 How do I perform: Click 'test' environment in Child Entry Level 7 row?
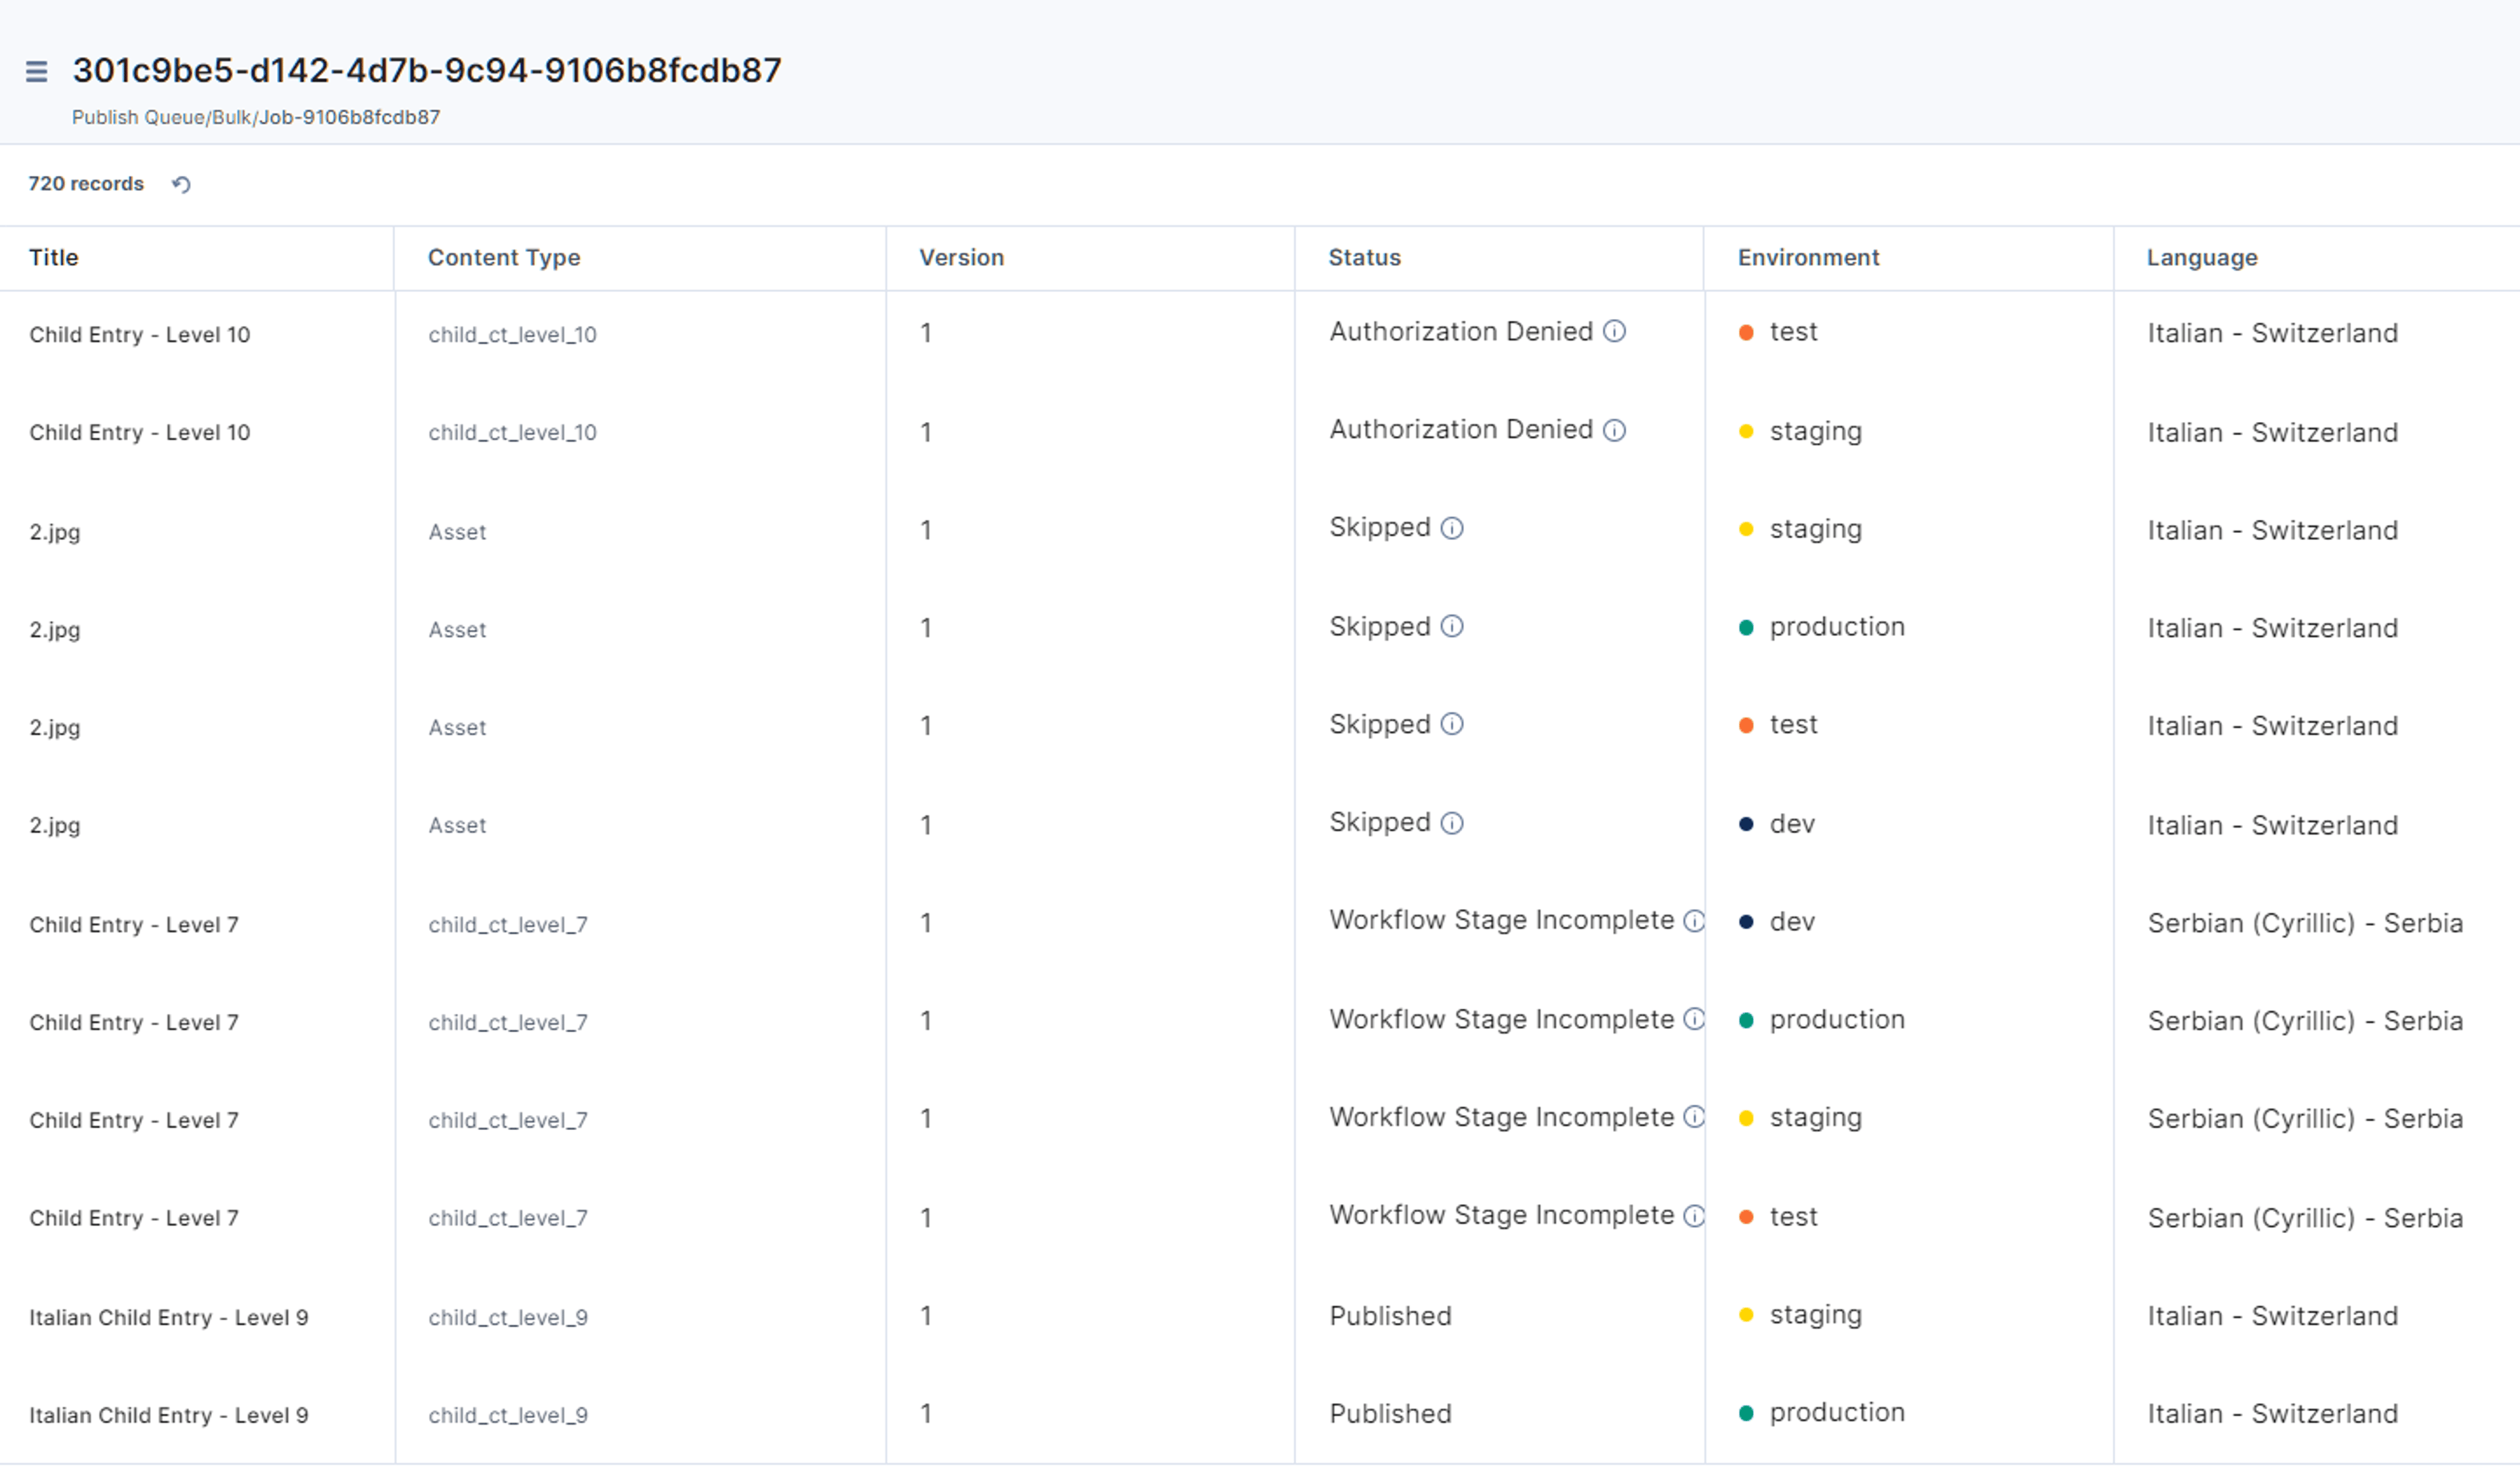tap(1793, 1217)
